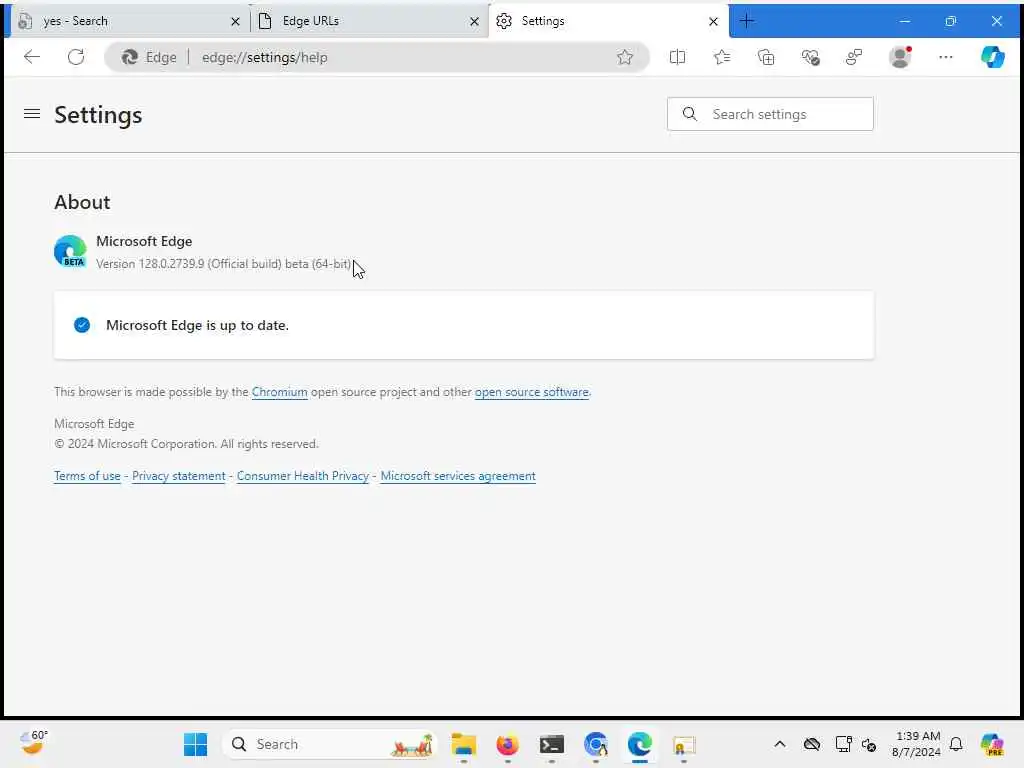
Task: Click the magnifier icon in Search settings
Action: (690, 114)
